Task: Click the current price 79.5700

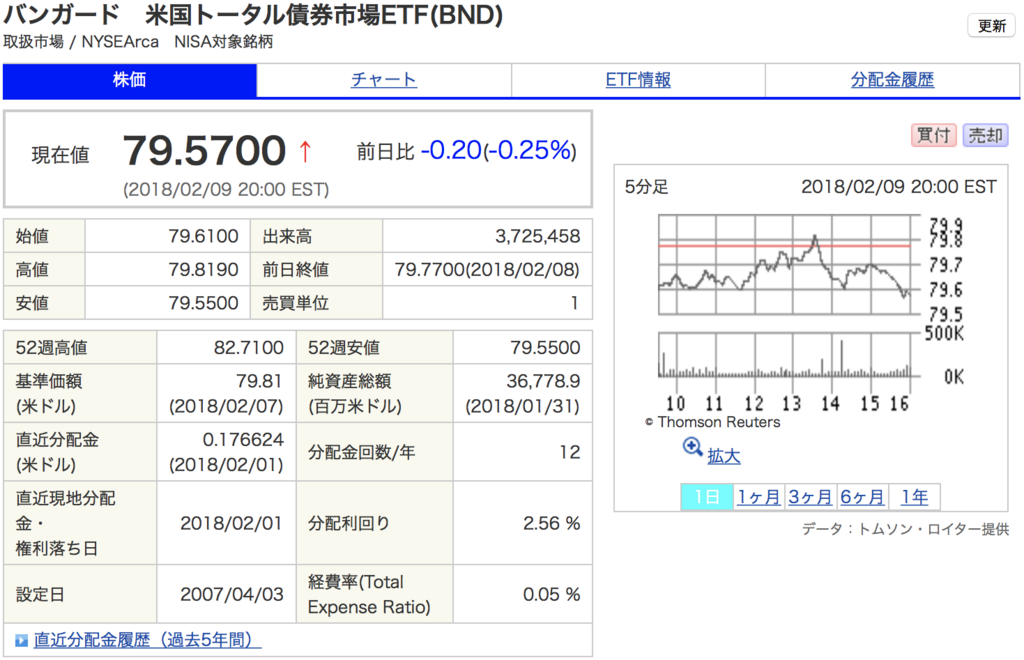Action: click(204, 151)
